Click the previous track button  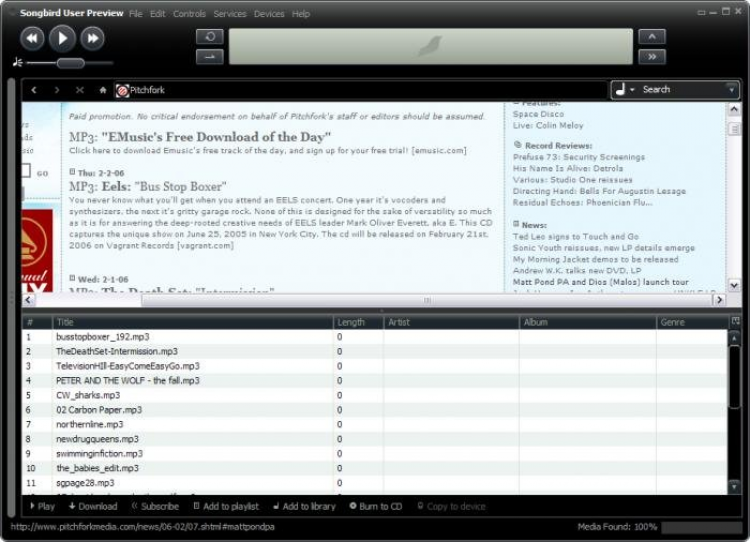click(x=32, y=38)
